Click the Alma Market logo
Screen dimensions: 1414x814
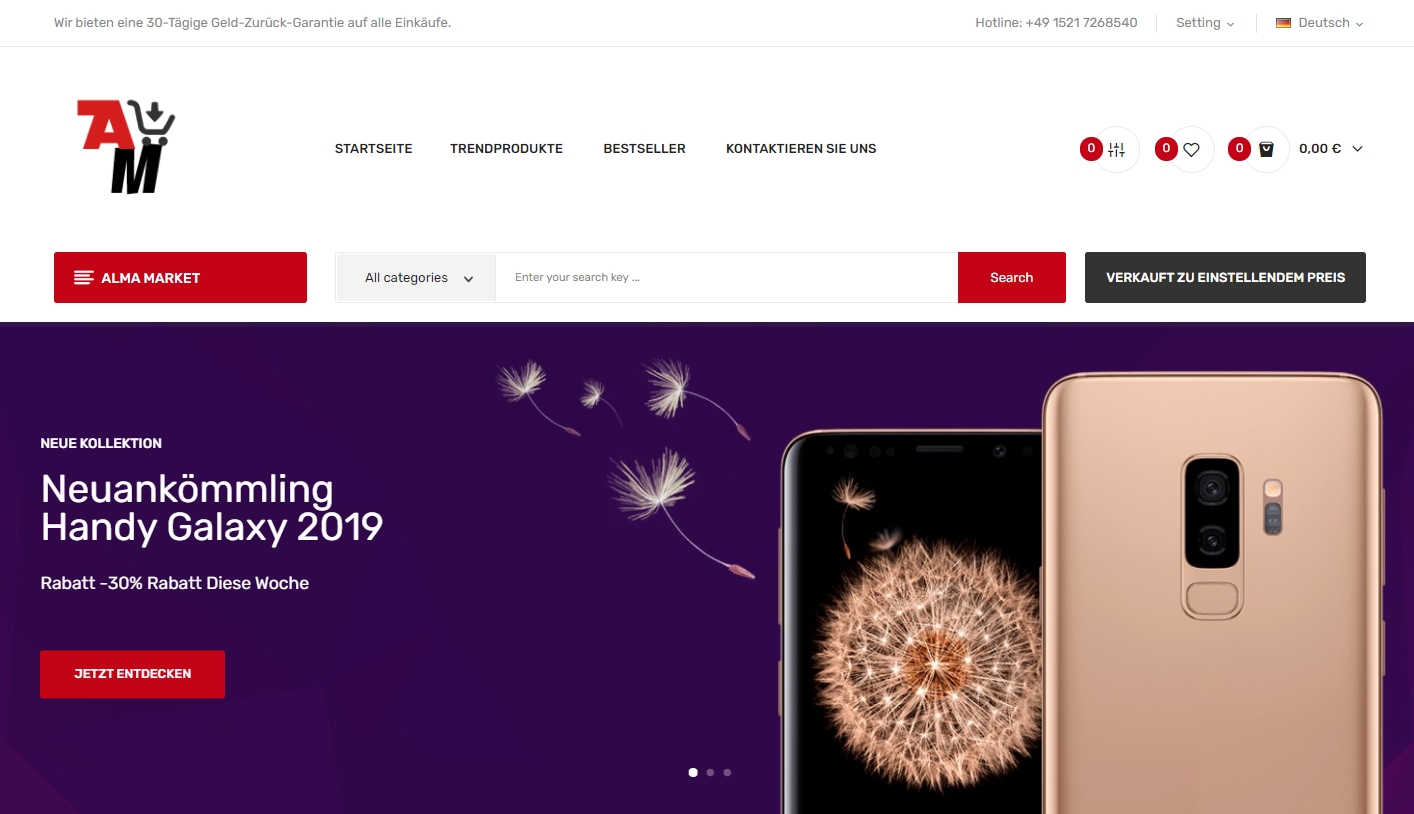point(126,146)
